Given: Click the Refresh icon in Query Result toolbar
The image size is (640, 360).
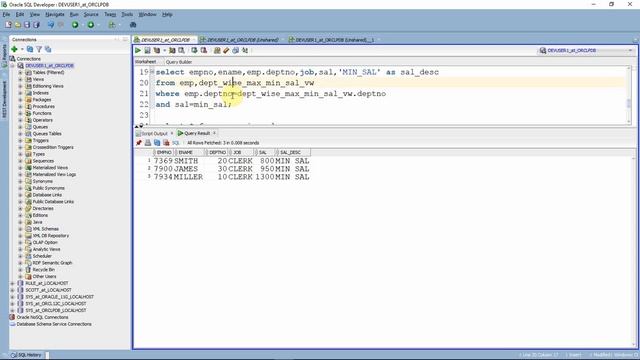Looking at the screenshot, I should point(157,143).
